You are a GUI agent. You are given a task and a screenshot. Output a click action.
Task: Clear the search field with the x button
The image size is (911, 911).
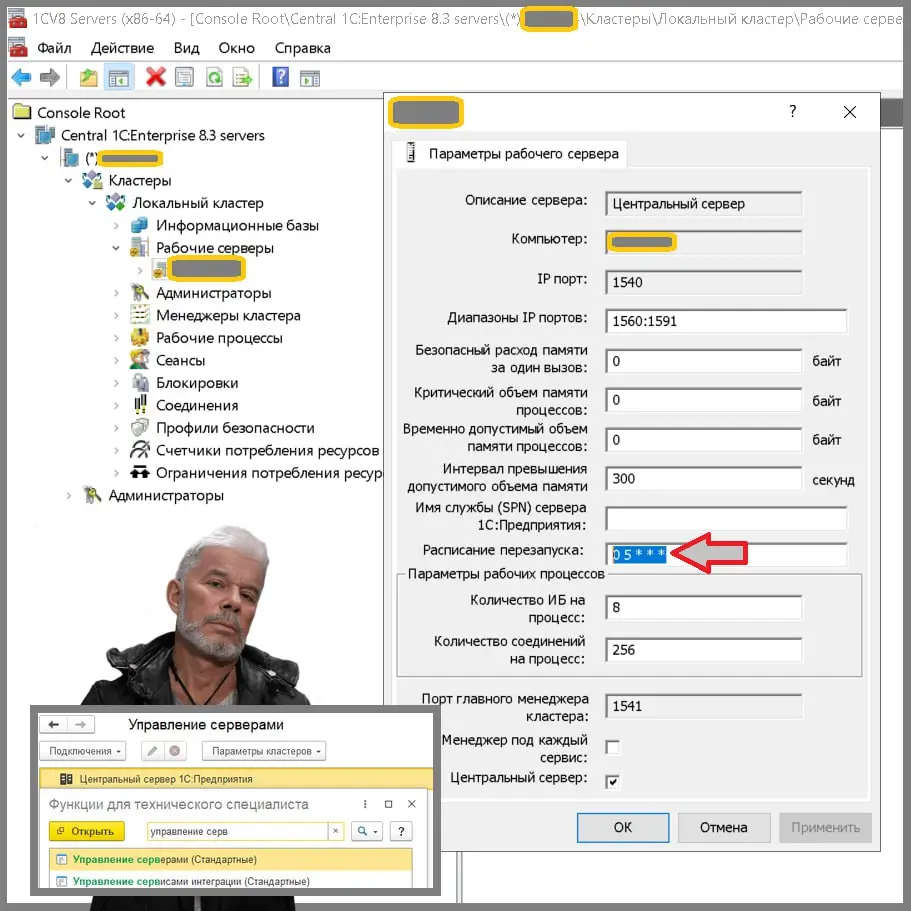pos(335,831)
